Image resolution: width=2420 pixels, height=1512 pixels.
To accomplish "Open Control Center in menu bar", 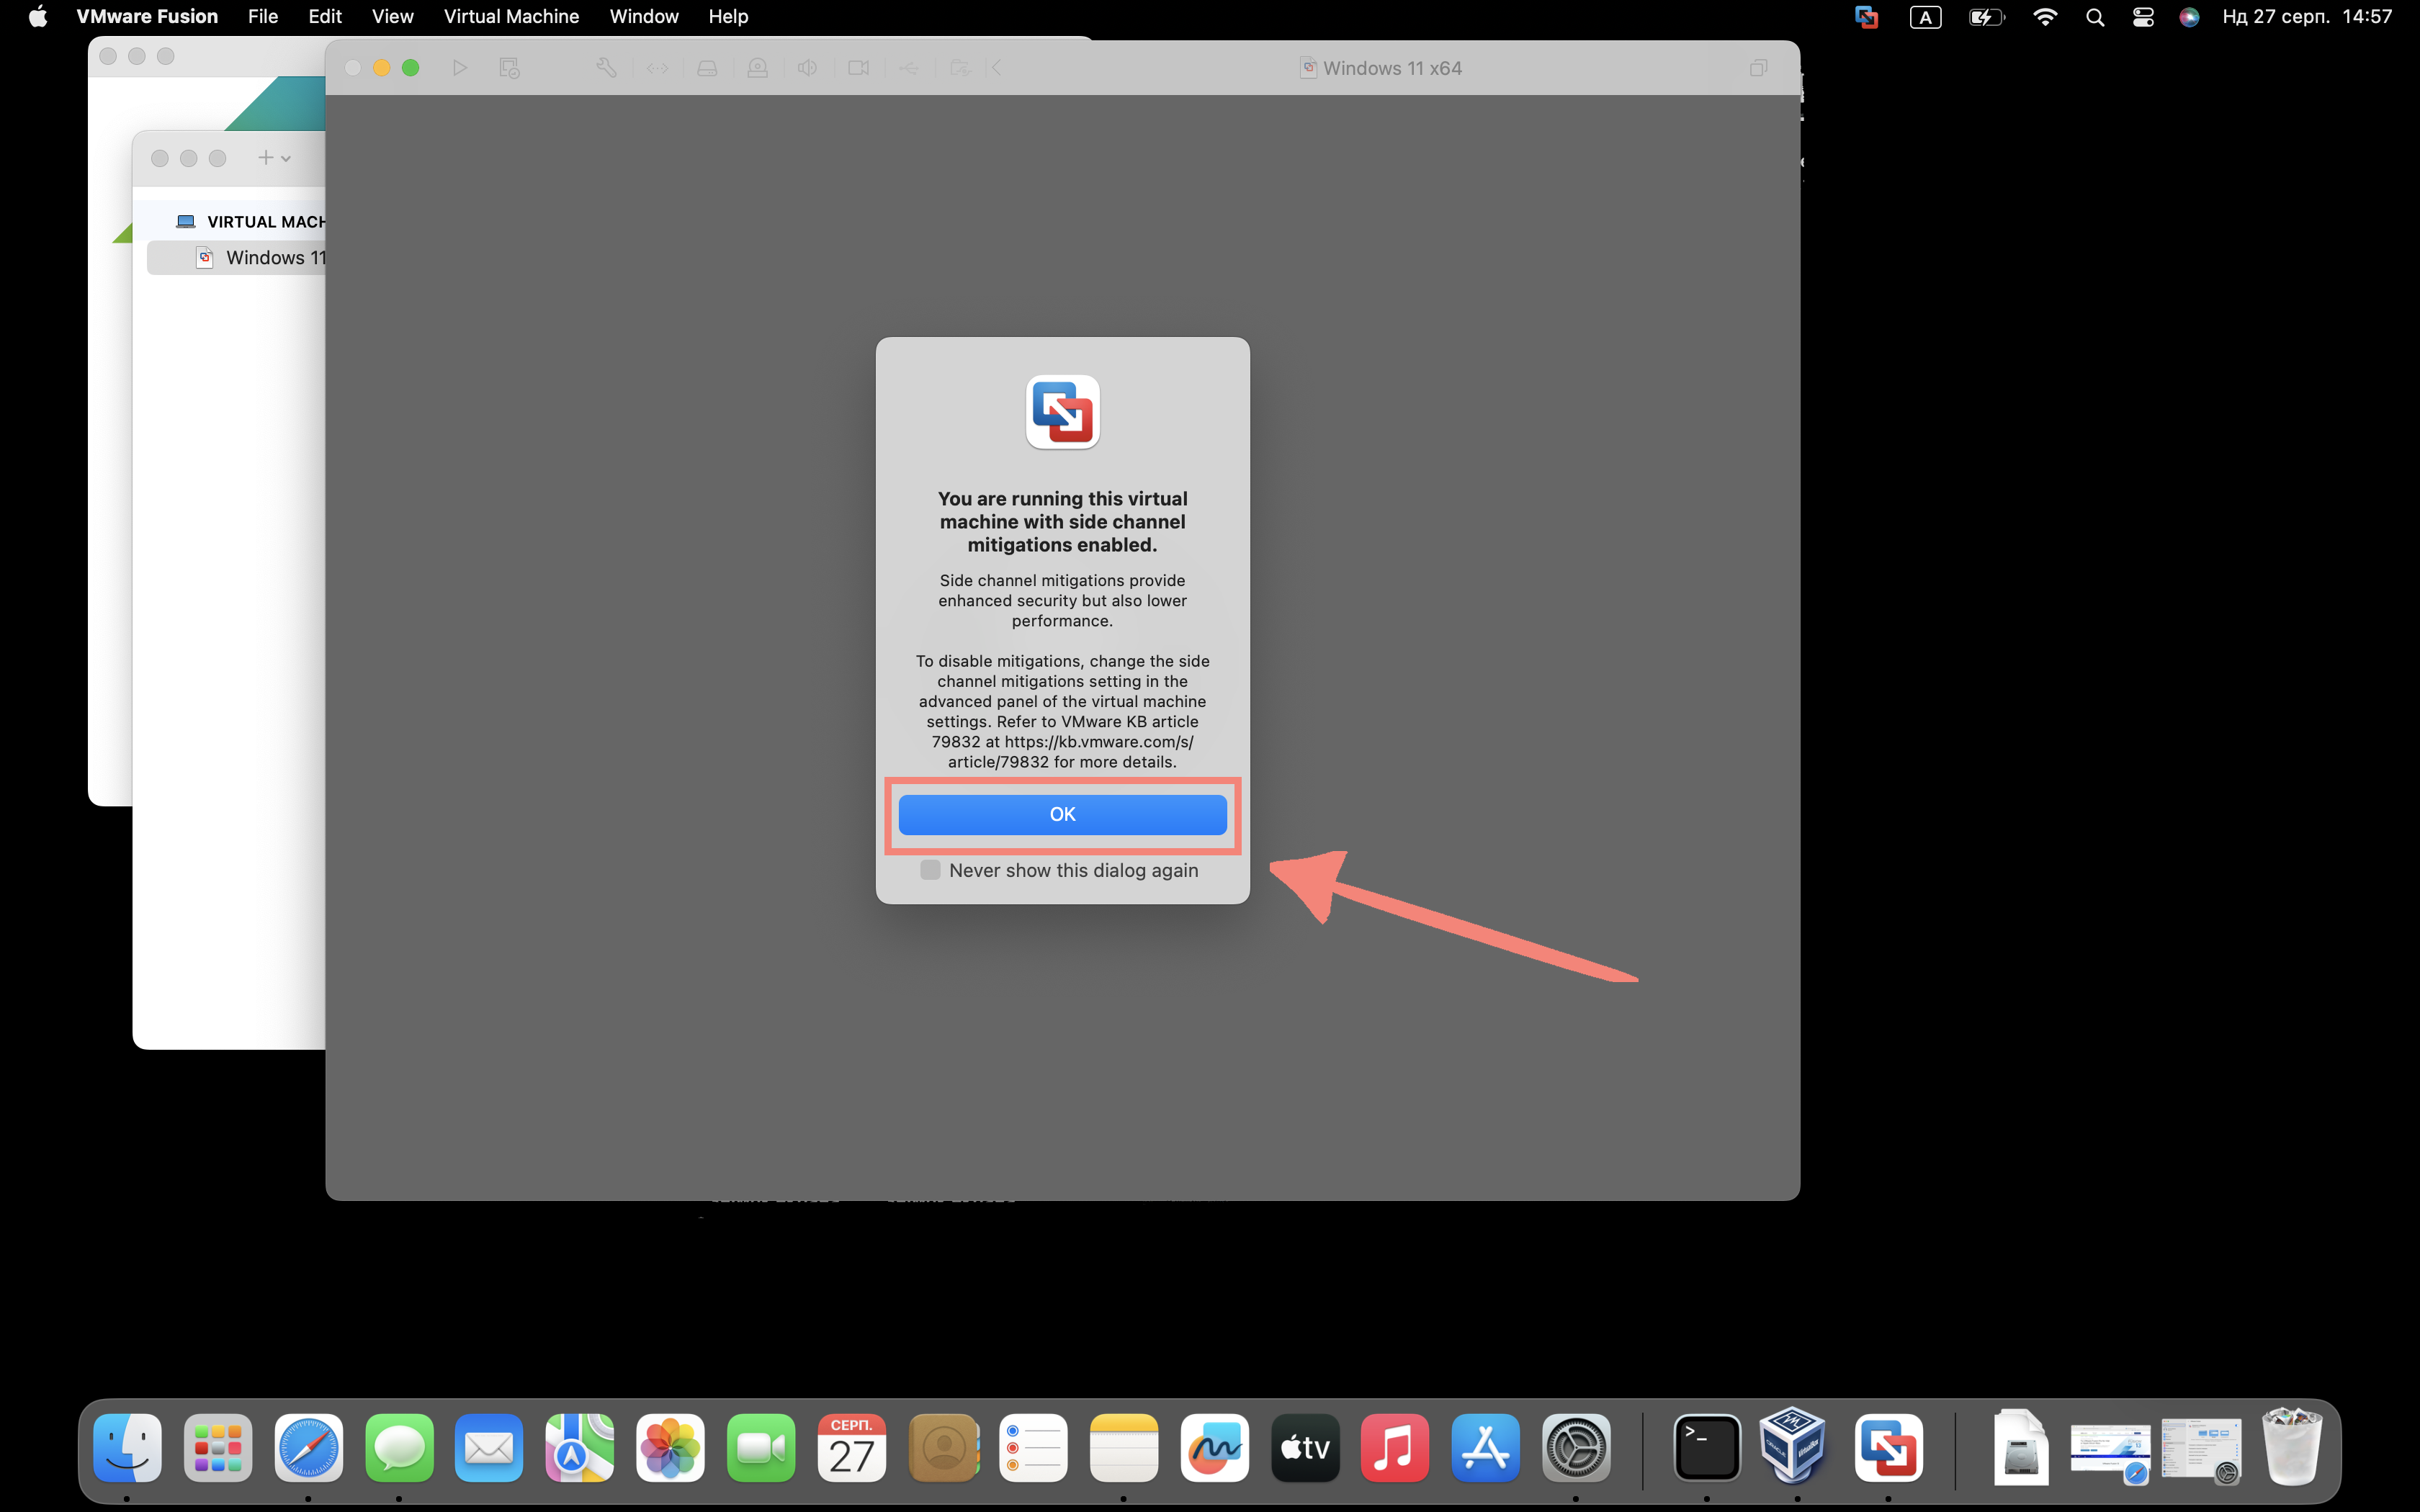I will pyautogui.click(x=2143, y=16).
